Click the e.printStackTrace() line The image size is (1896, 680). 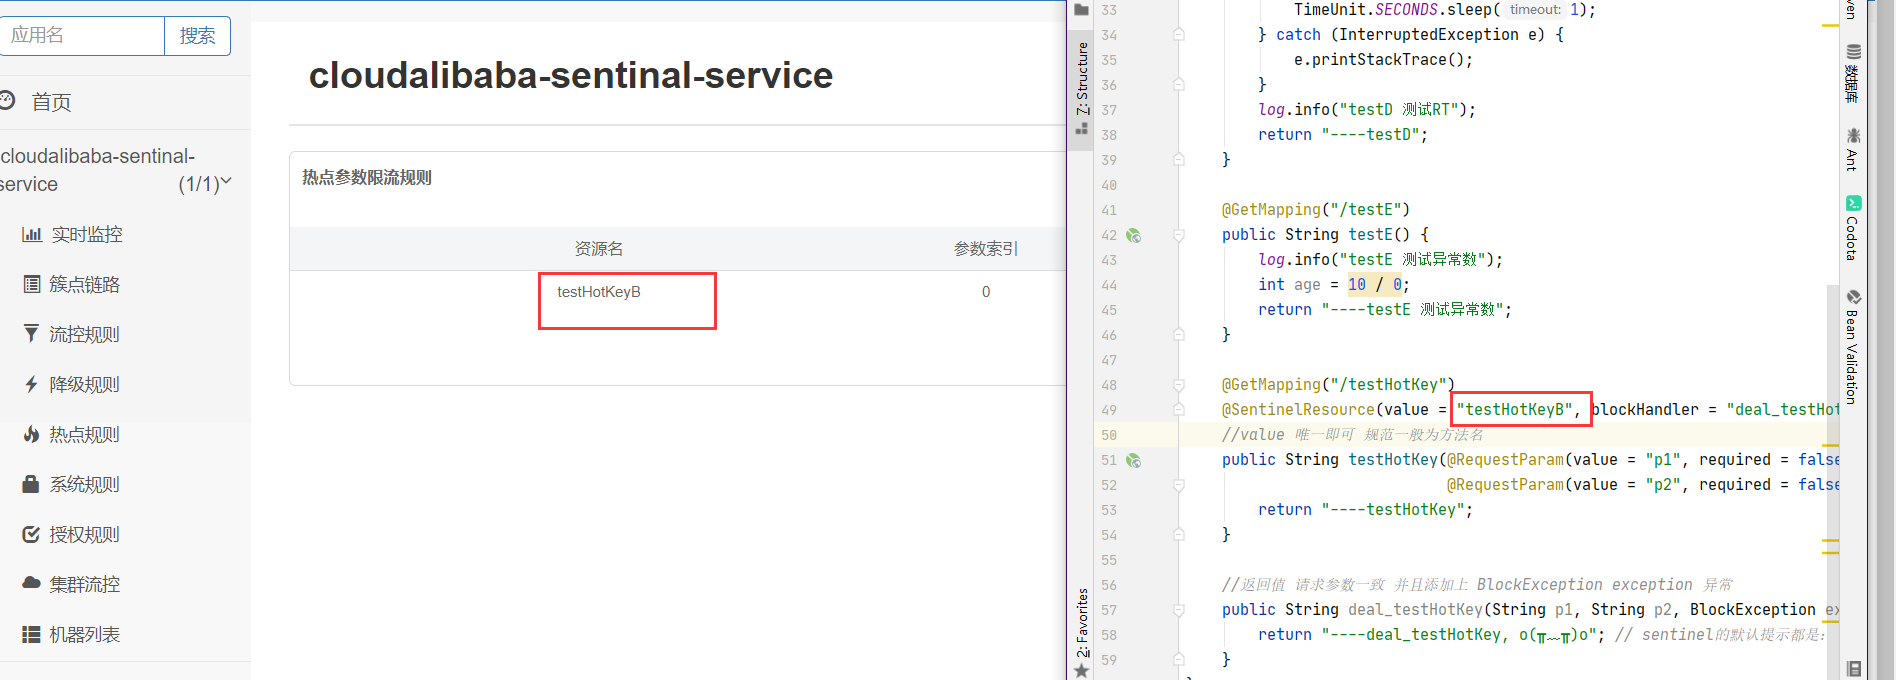(x=1383, y=60)
